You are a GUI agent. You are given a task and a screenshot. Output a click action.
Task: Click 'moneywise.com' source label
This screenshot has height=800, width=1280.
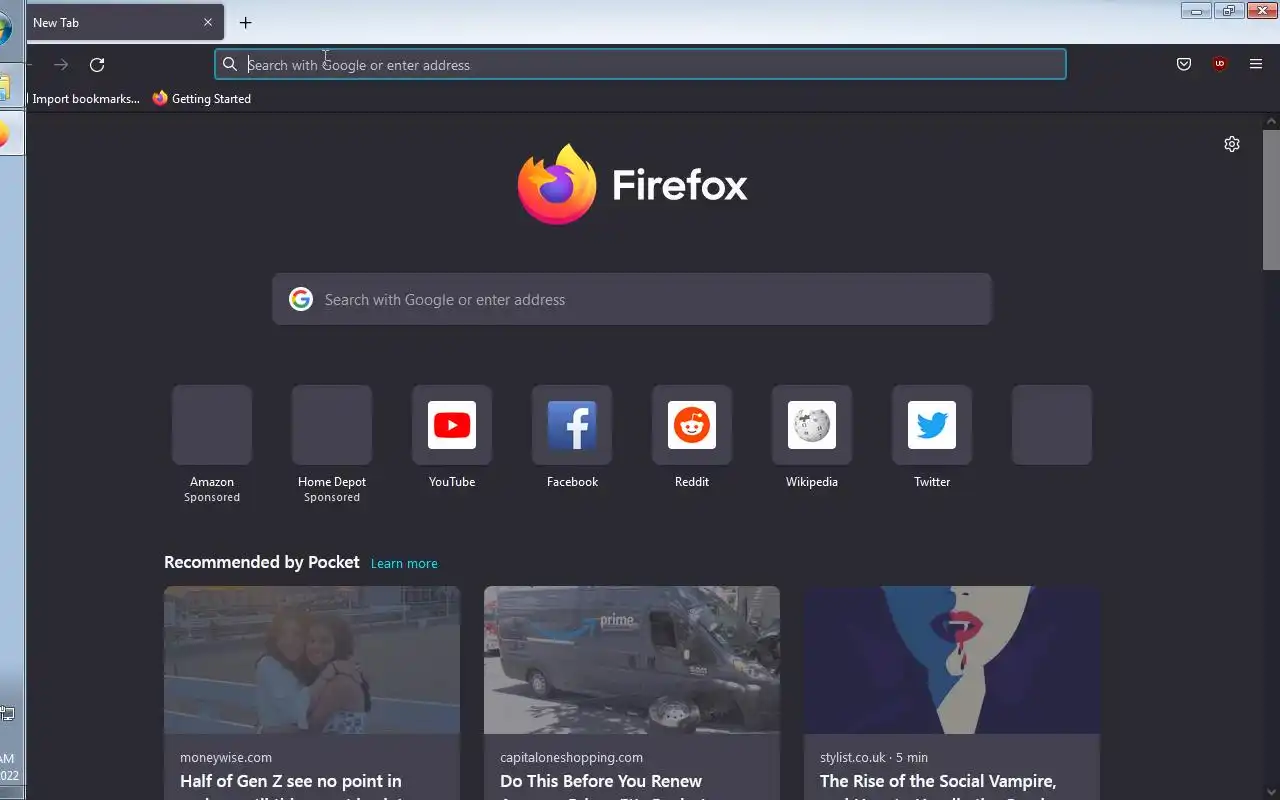226,757
